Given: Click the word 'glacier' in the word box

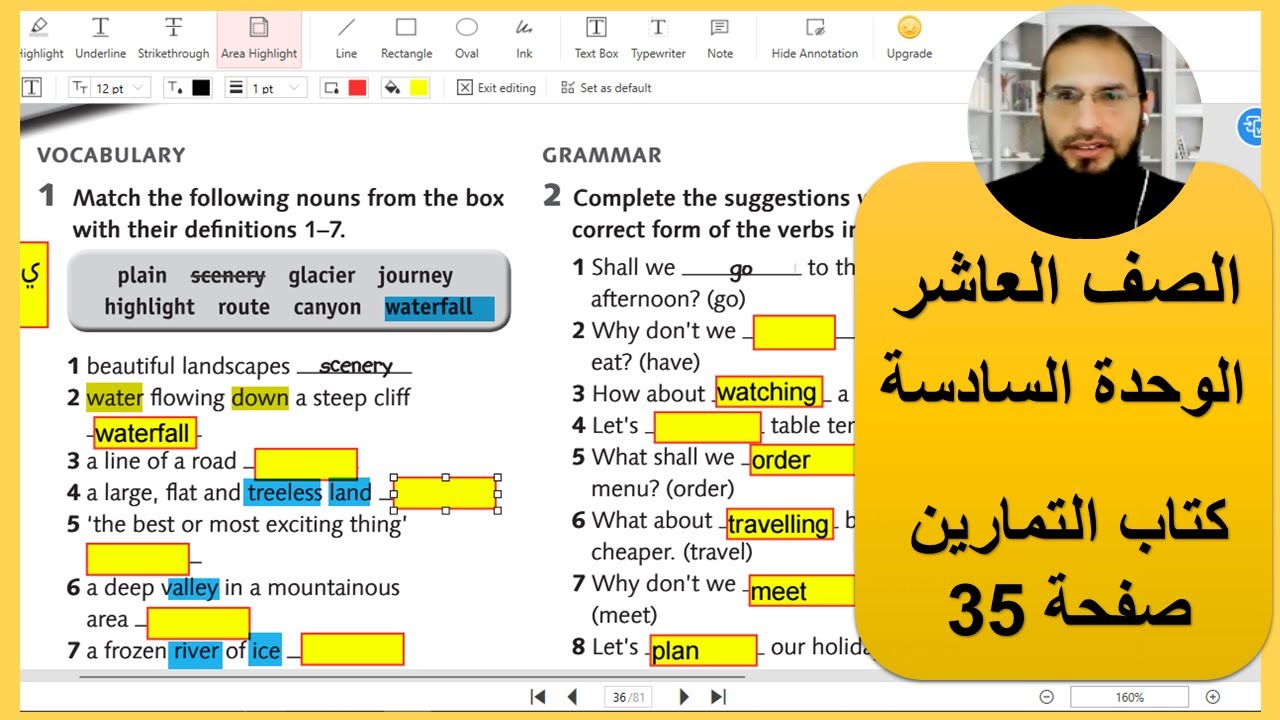Looking at the screenshot, I should pos(322,276).
